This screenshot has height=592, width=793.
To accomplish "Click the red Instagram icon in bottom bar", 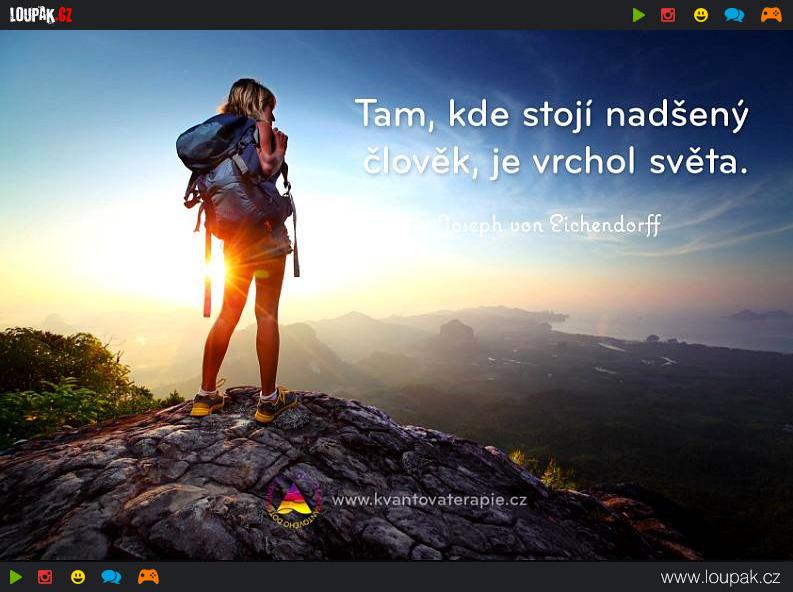I will 45,577.
